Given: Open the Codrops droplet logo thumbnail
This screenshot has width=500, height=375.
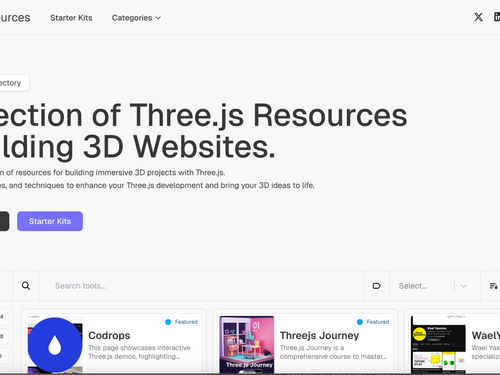Looking at the screenshot, I should (55, 344).
